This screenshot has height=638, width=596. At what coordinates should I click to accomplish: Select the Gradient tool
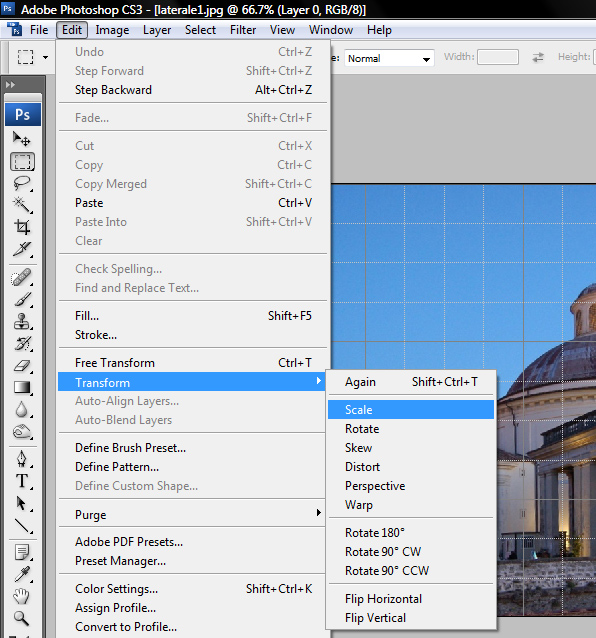tap(22, 387)
